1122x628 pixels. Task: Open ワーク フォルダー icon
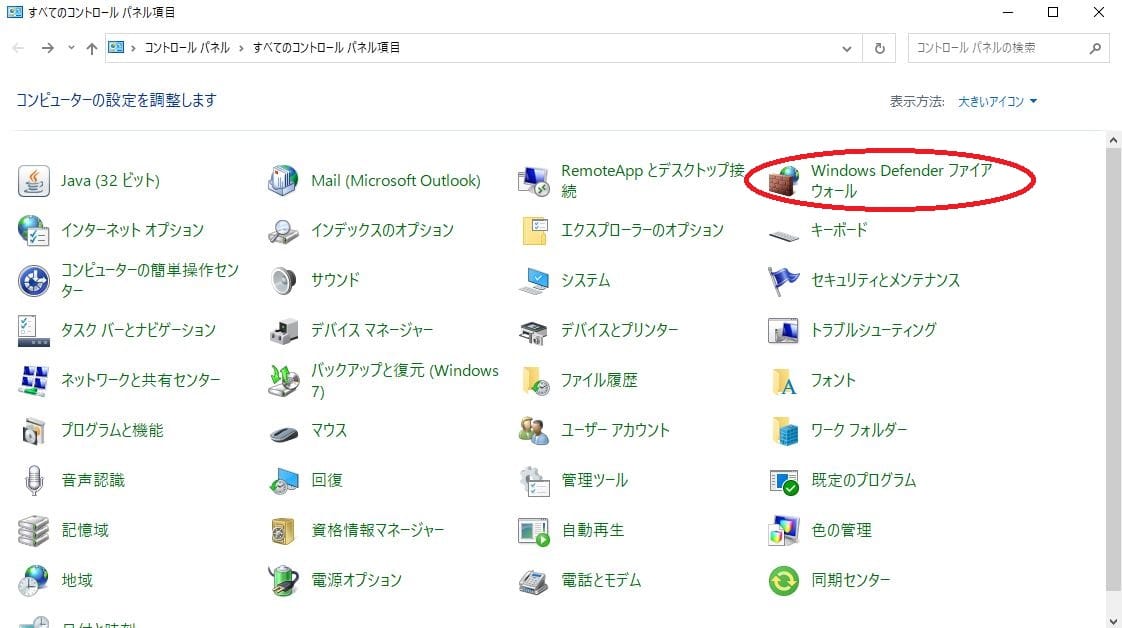click(785, 431)
